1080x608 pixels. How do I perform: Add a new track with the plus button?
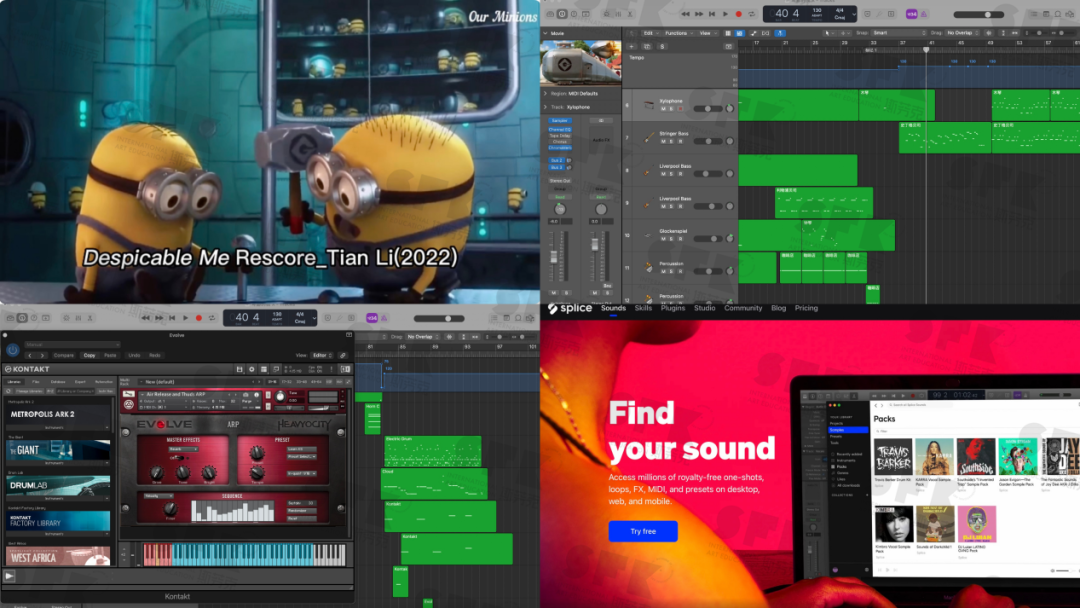coord(632,46)
